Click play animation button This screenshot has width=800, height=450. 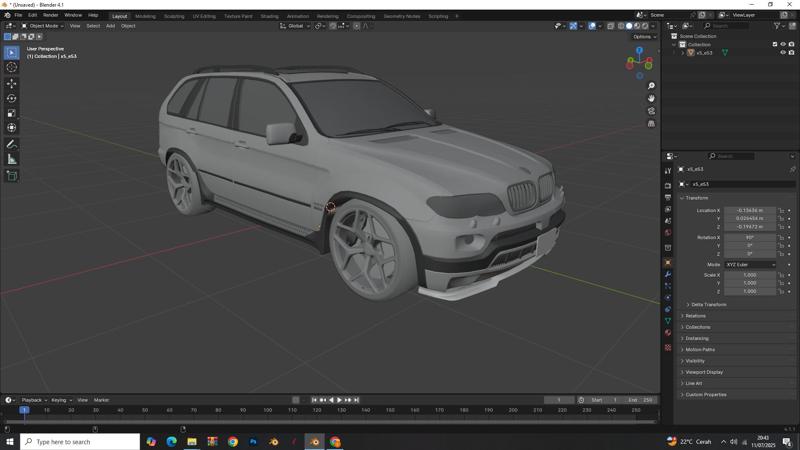pos(339,400)
